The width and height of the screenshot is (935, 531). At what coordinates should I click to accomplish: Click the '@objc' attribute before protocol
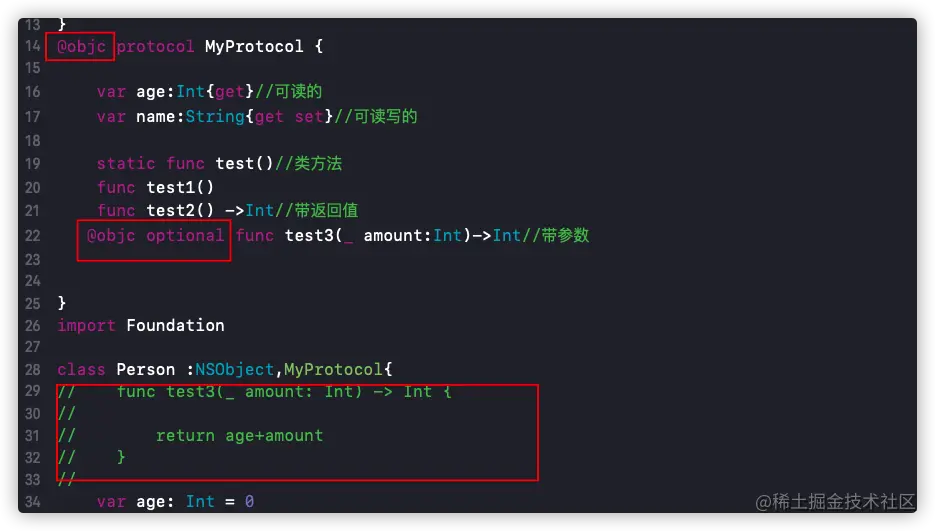point(81,47)
